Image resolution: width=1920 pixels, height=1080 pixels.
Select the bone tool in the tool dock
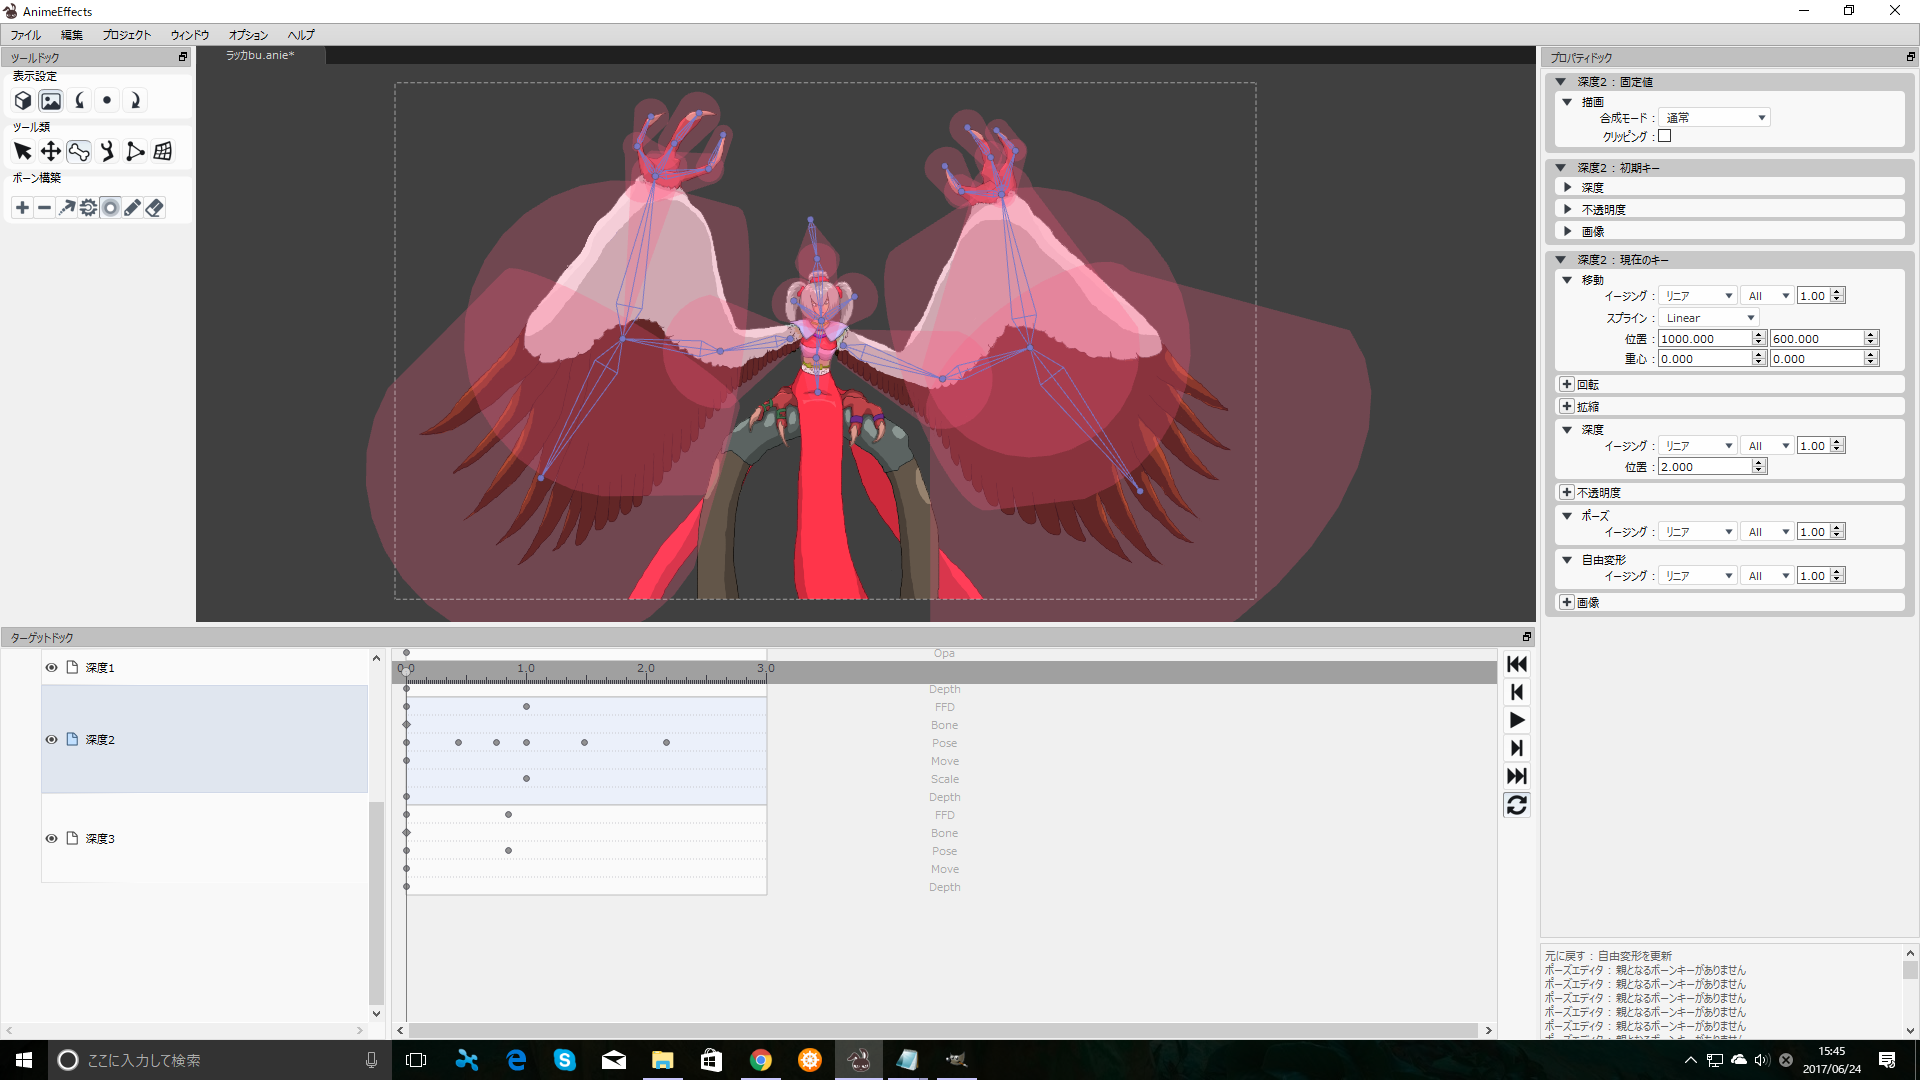pyautogui.click(x=79, y=152)
